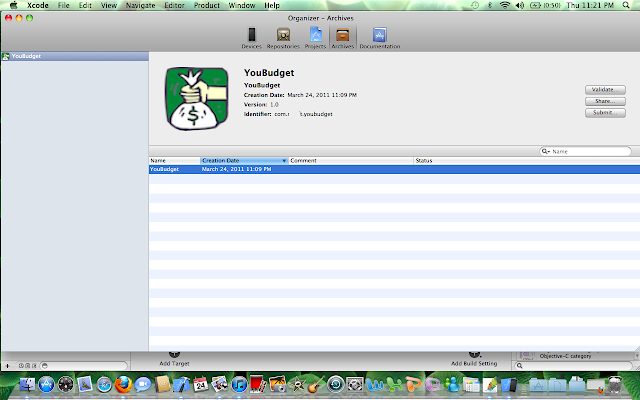Open the Help menu
Screen dimensions: 640x400
[x=272, y=5]
